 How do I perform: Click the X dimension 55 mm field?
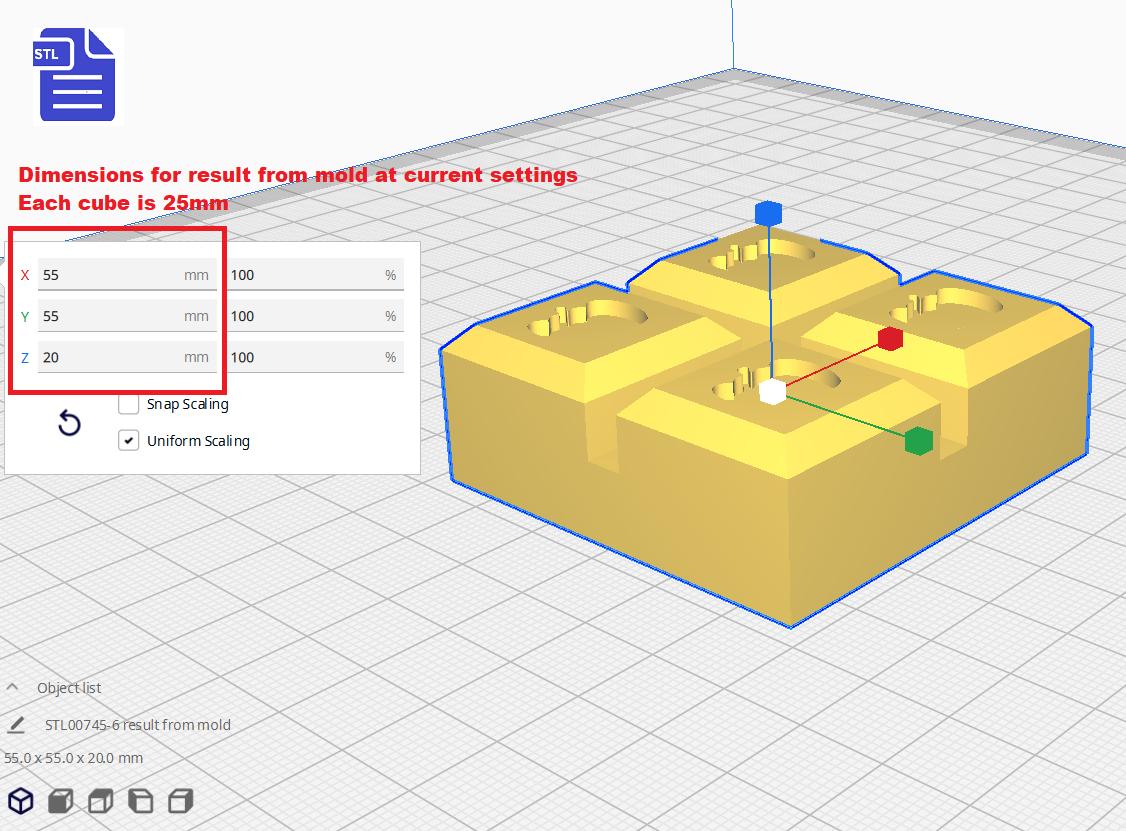pos(127,275)
